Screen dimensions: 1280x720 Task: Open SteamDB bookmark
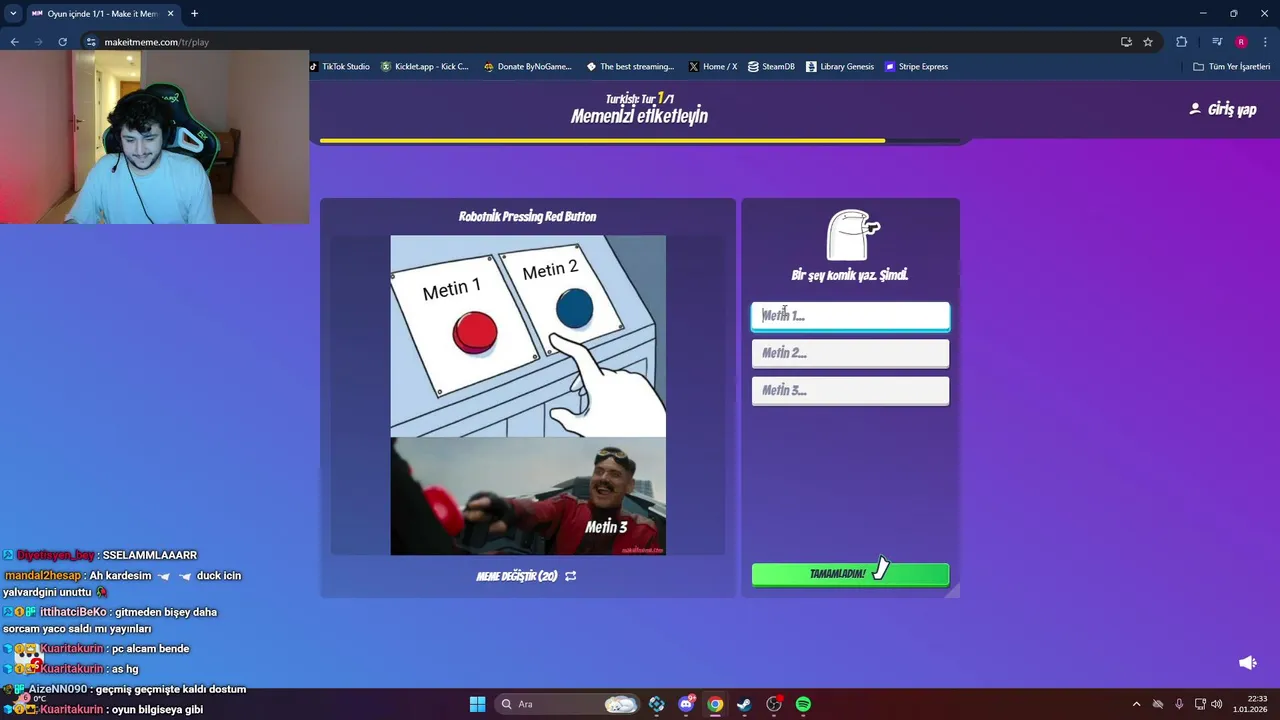(771, 67)
